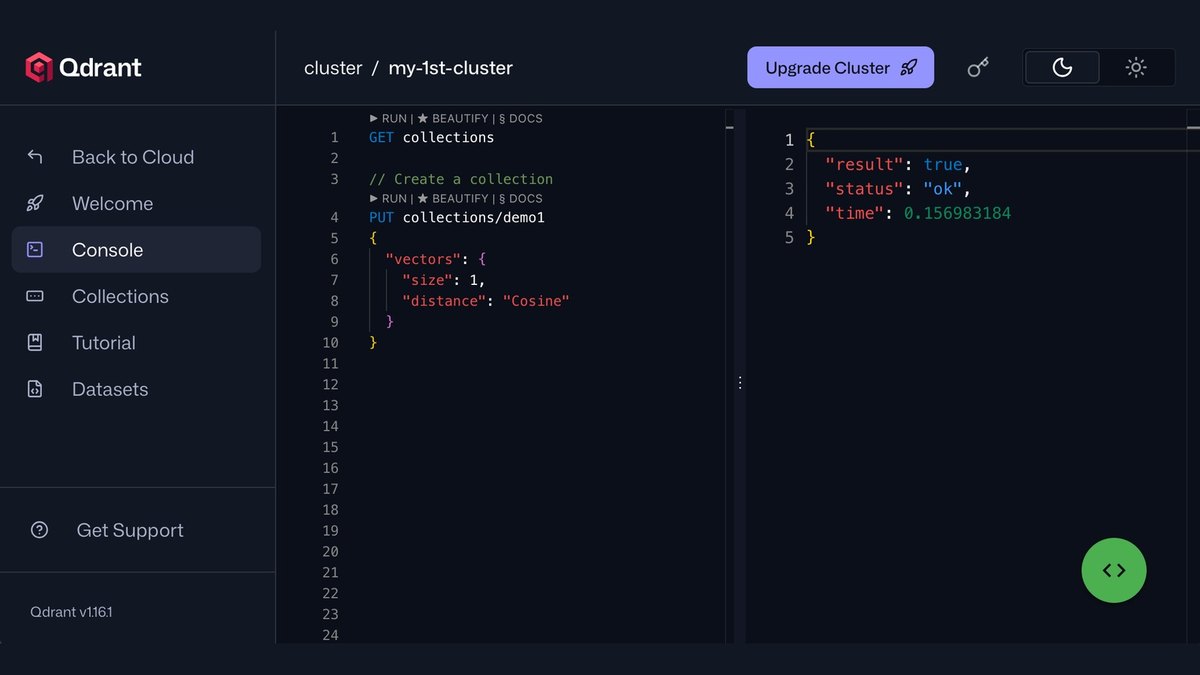Open the Collections menu item
The height and width of the screenshot is (675, 1200).
click(x=136, y=296)
